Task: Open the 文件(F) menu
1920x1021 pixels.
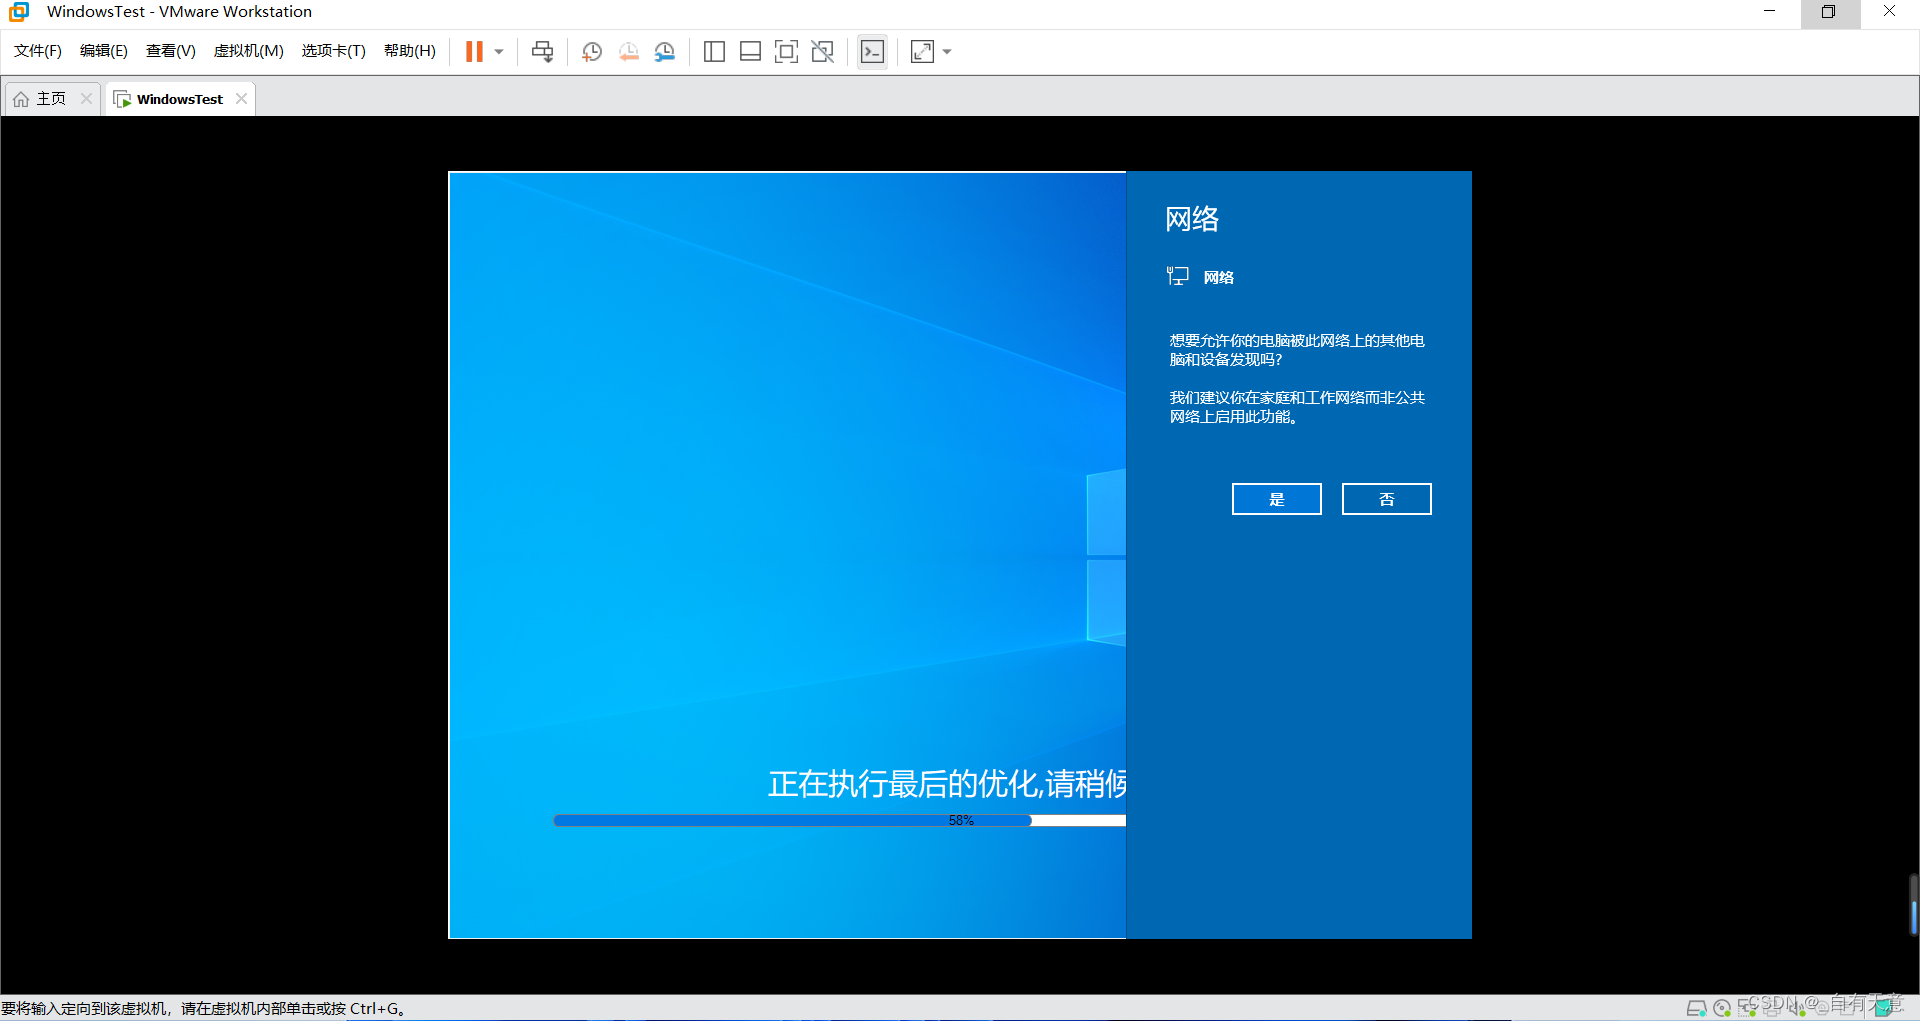Action: 38,51
